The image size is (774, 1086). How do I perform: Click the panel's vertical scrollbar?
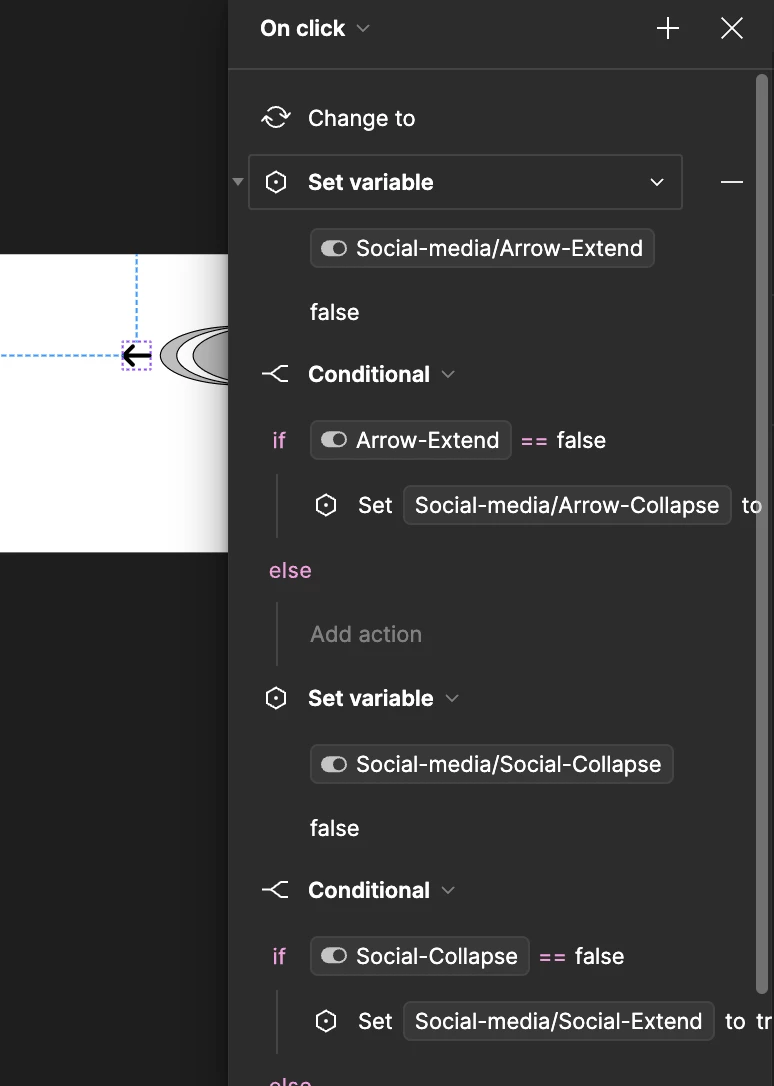pyautogui.click(x=762, y=533)
